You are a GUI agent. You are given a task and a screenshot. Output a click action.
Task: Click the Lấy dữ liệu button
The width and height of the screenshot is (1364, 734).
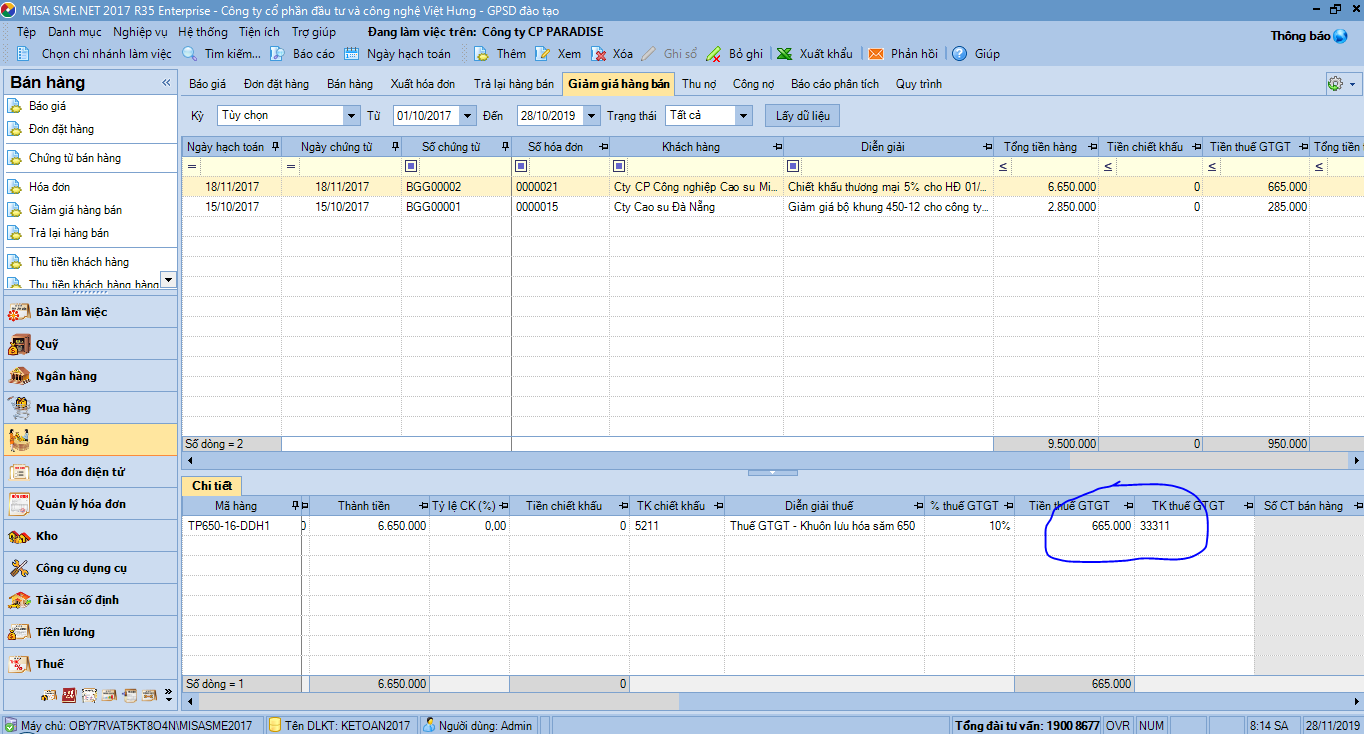click(x=802, y=116)
